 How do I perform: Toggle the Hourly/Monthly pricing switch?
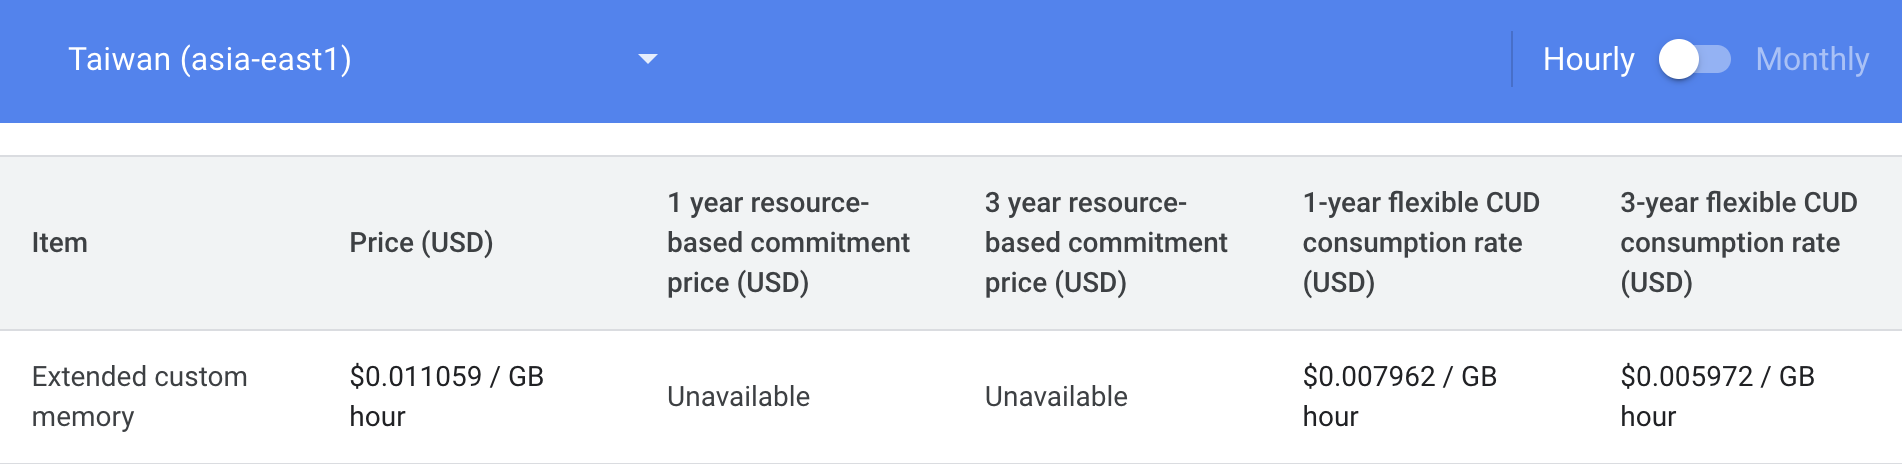pyautogui.click(x=1695, y=59)
